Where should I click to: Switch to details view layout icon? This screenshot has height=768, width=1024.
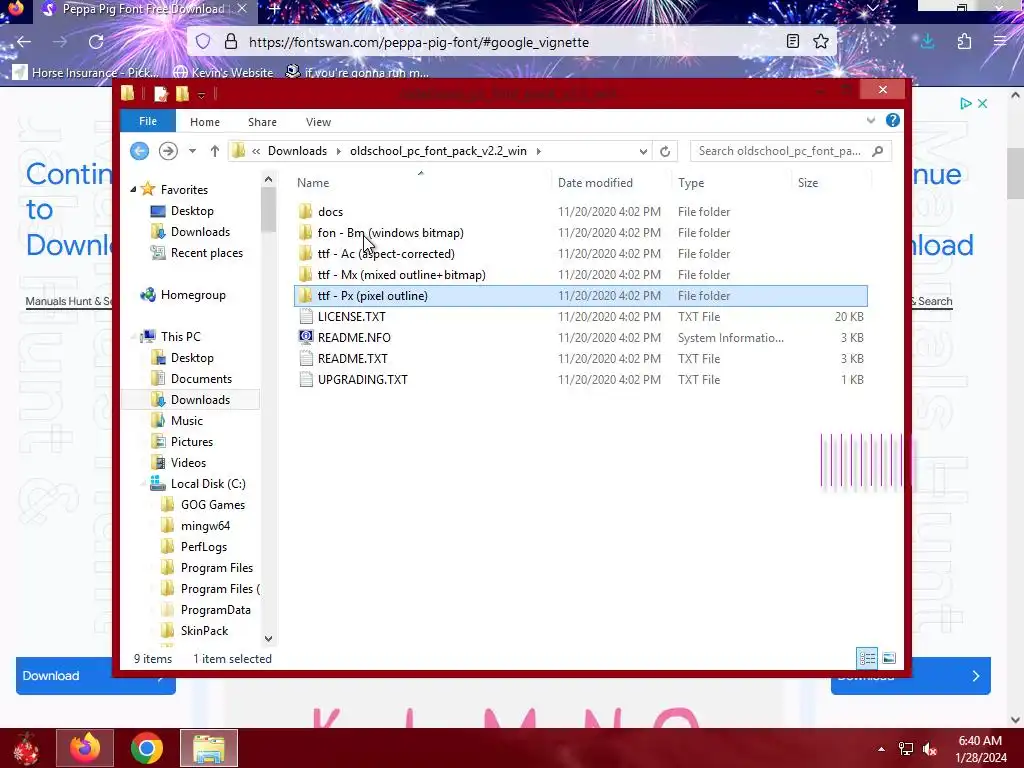(867, 658)
